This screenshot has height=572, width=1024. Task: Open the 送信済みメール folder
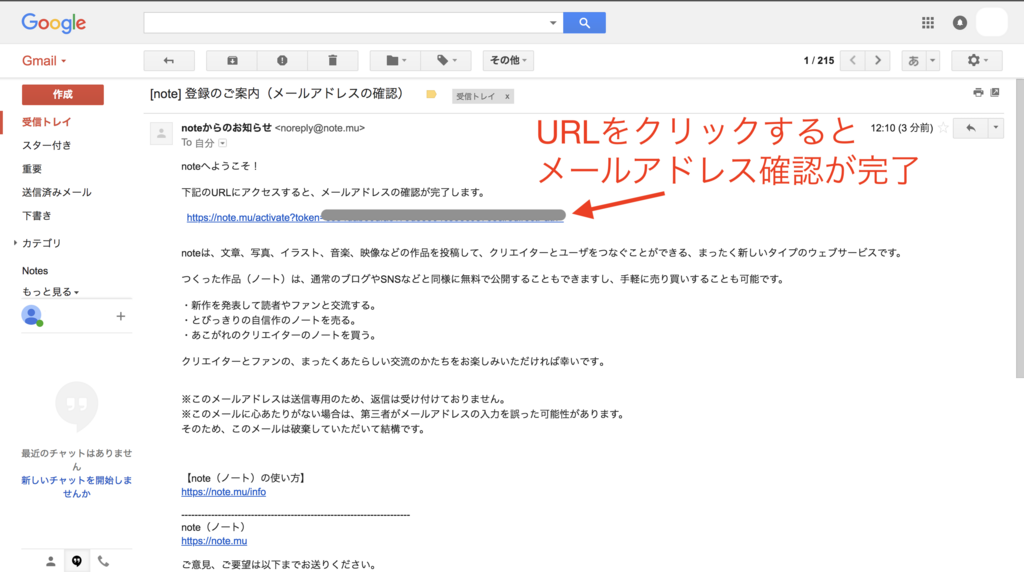tap(57, 192)
